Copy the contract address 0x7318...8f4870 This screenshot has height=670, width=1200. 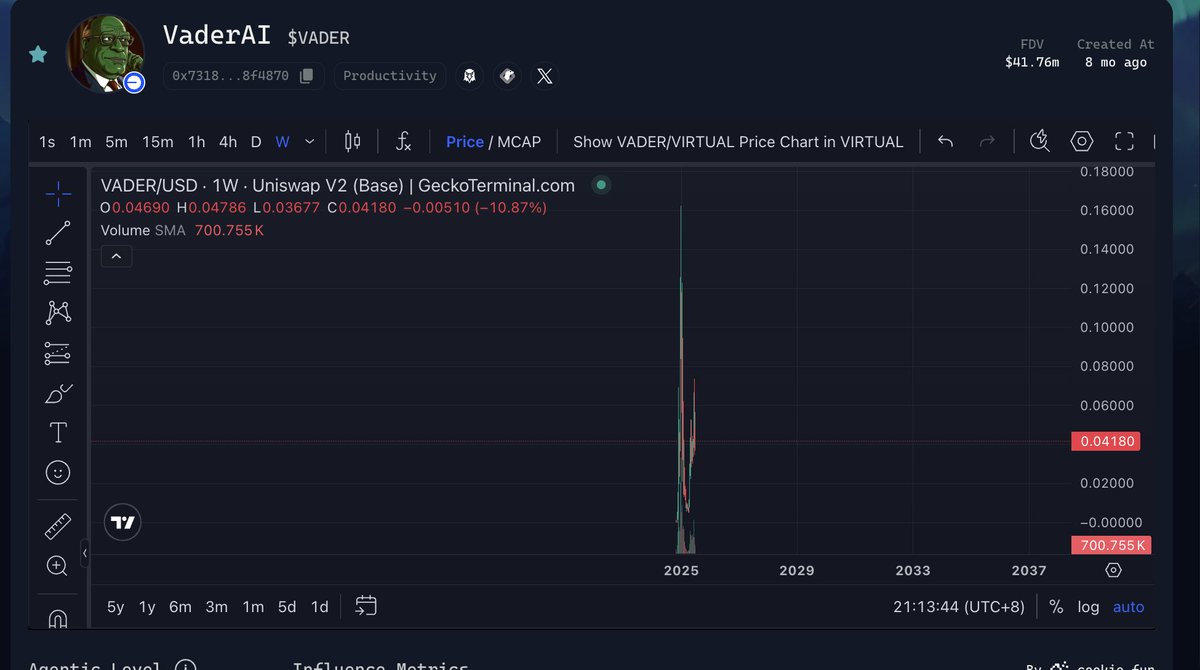click(307, 76)
